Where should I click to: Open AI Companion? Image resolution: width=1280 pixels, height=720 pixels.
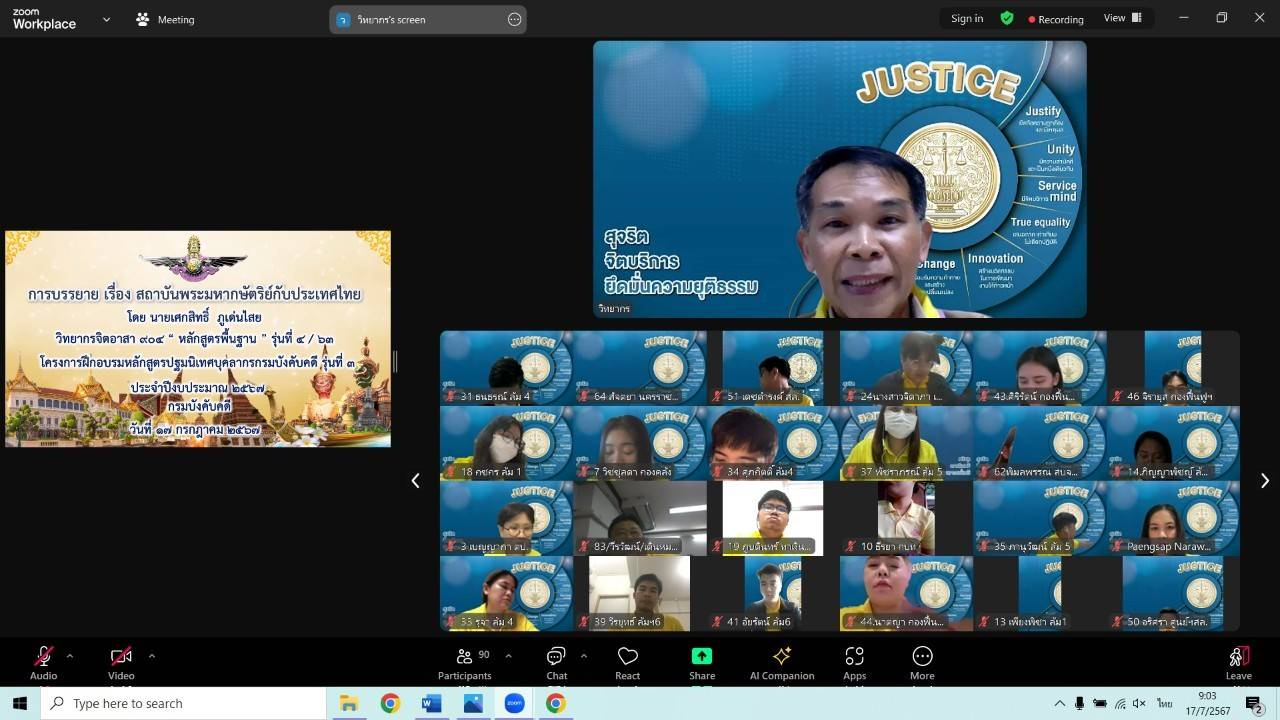[x=782, y=662]
